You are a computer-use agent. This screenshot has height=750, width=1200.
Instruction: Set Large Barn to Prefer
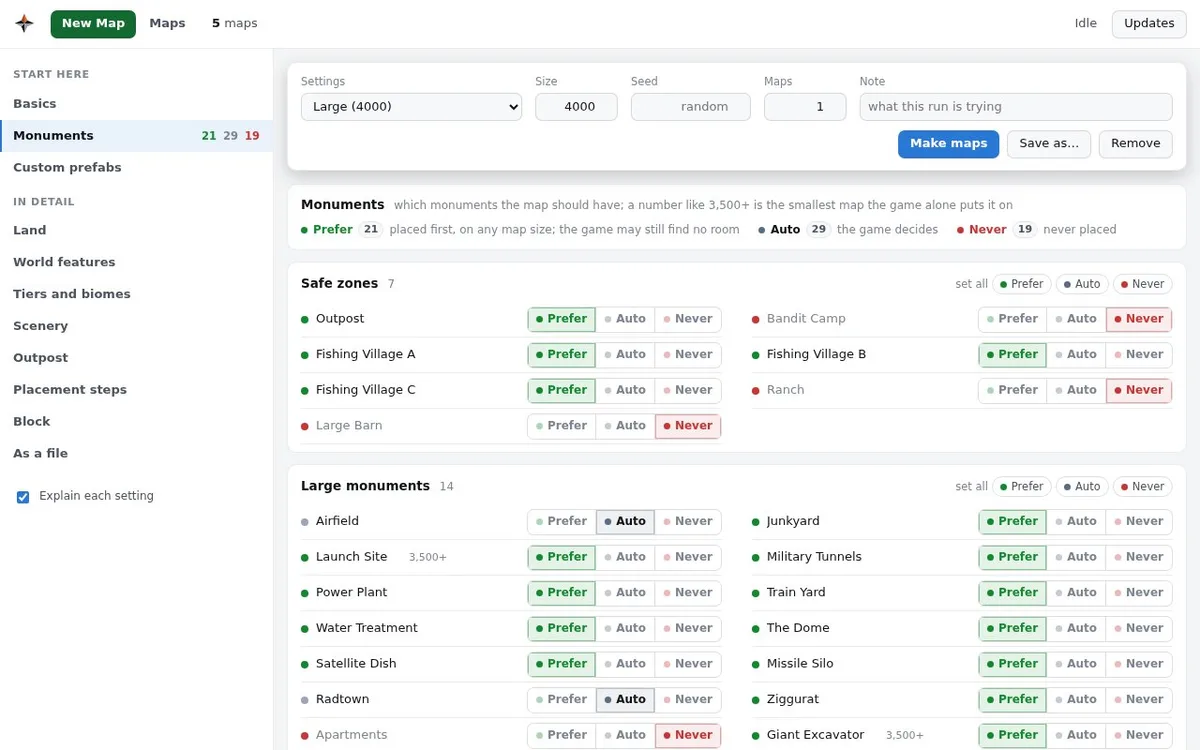(562, 426)
